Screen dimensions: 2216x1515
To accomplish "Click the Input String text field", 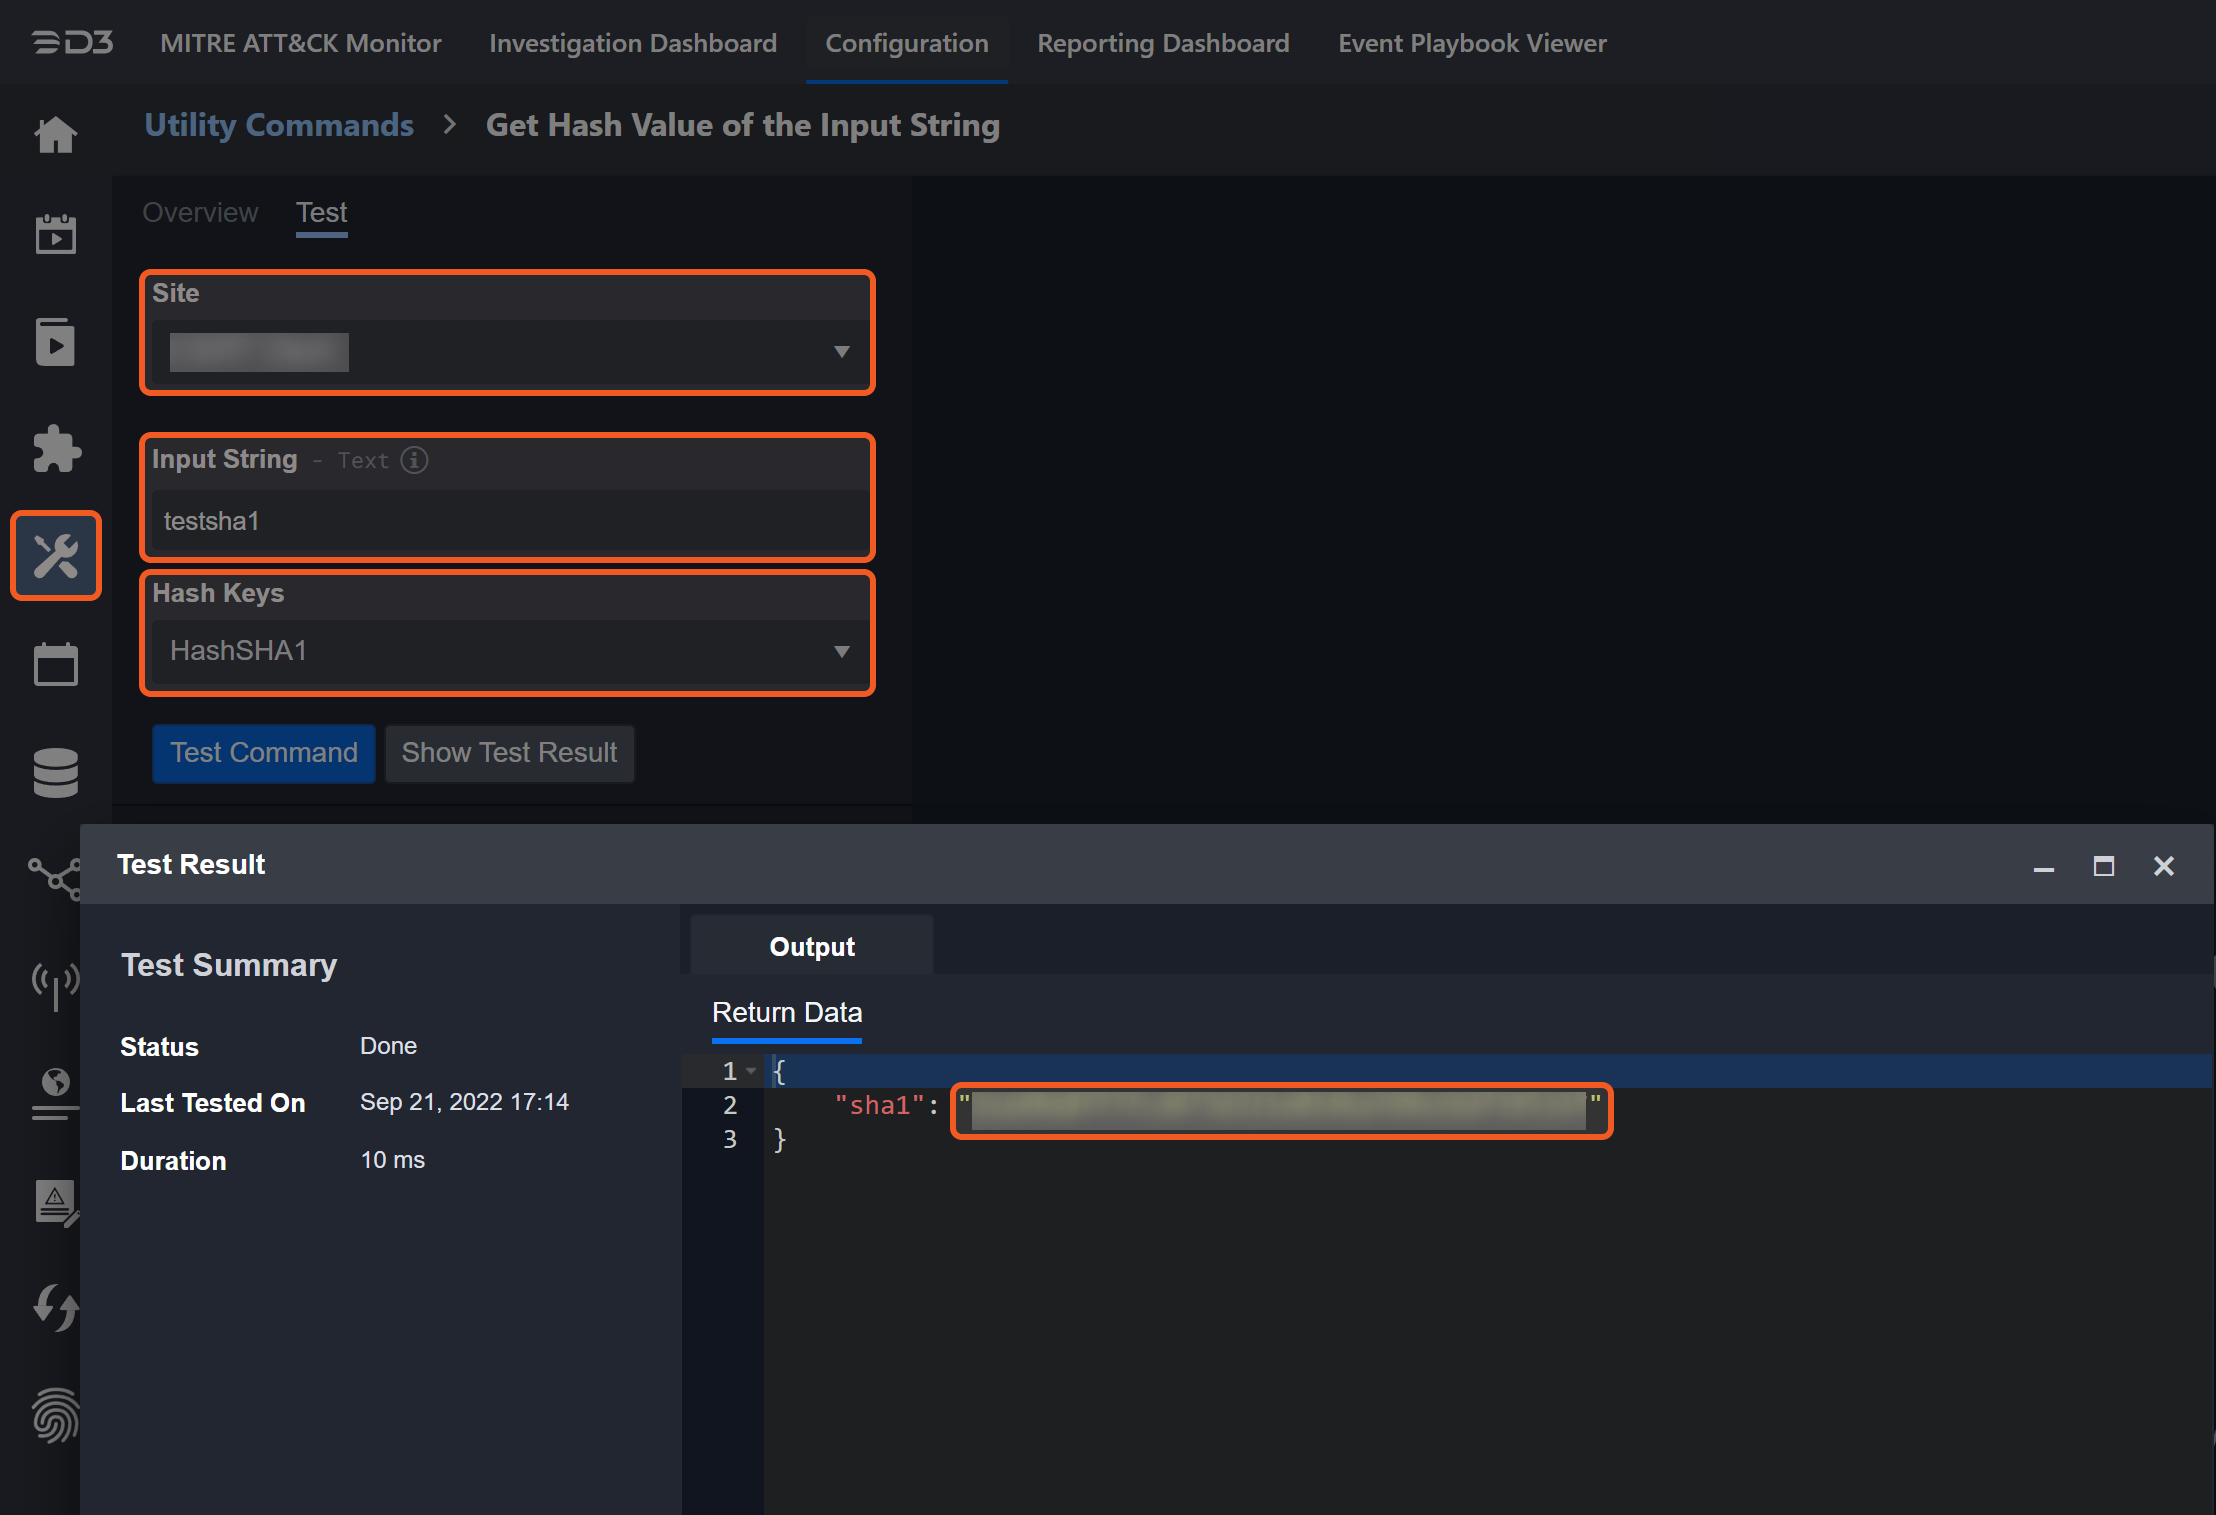I will coord(507,521).
